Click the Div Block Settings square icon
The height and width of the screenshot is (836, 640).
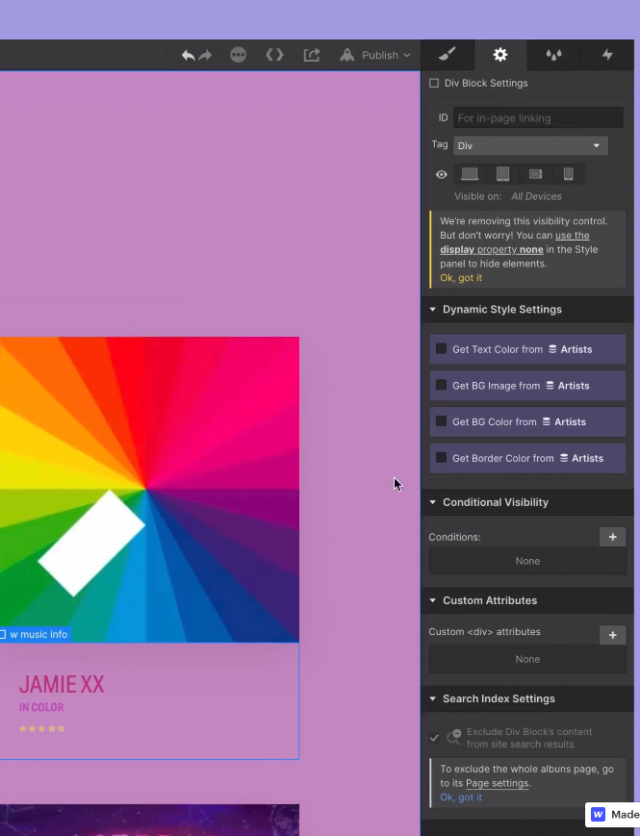[x=434, y=83]
